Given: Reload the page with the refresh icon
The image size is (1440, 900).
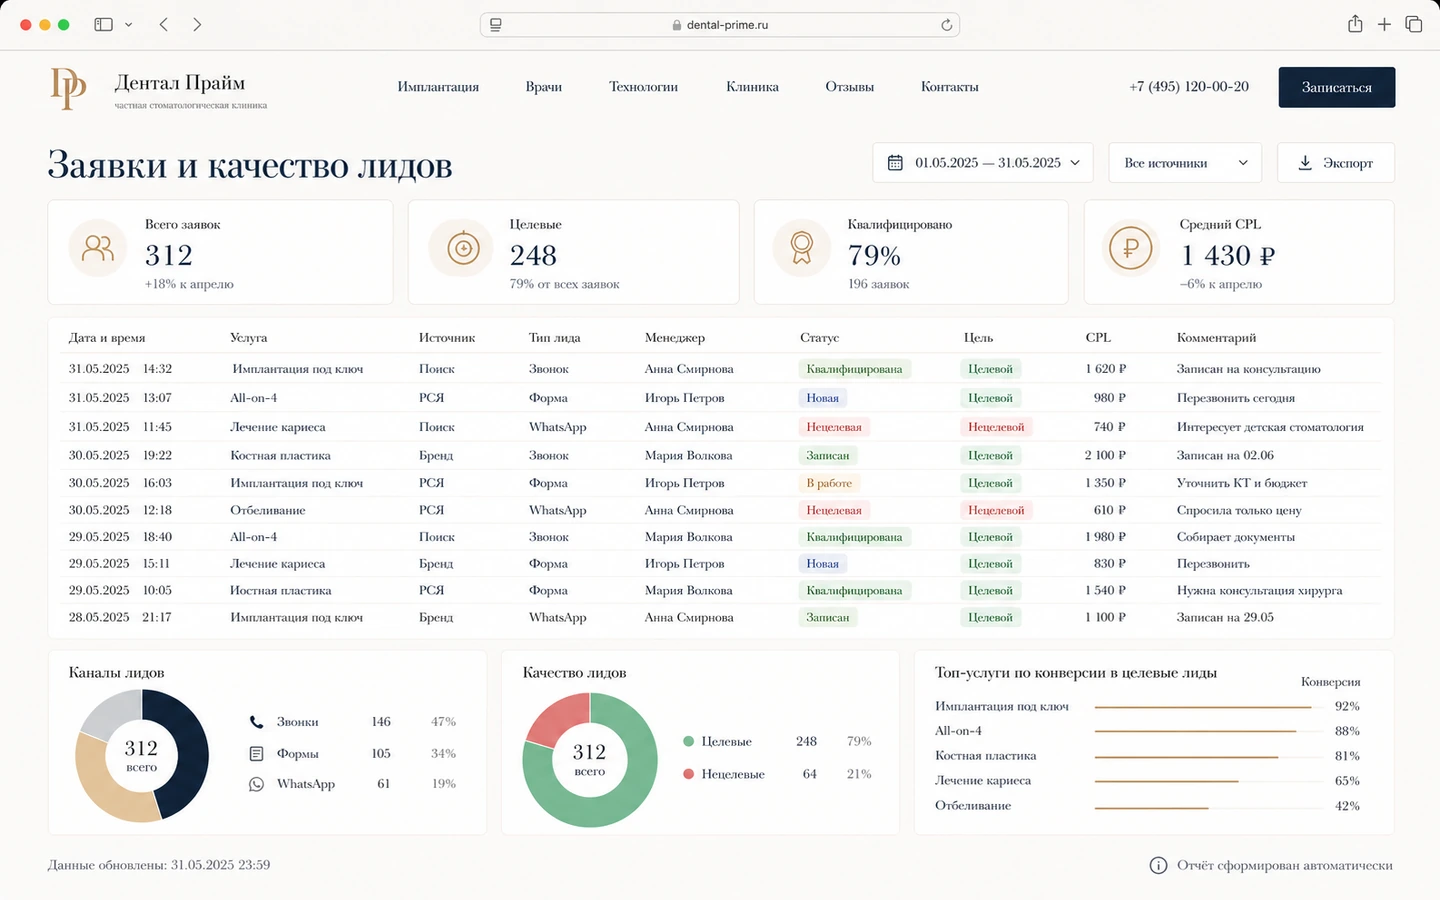Looking at the screenshot, I should point(946,25).
